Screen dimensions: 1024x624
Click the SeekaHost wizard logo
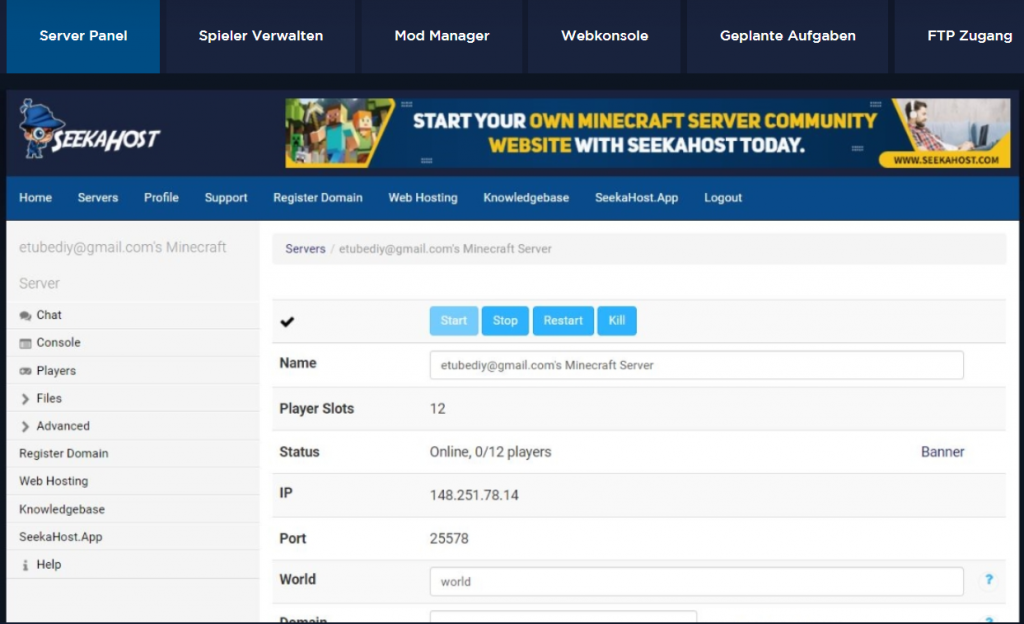click(89, 129)
